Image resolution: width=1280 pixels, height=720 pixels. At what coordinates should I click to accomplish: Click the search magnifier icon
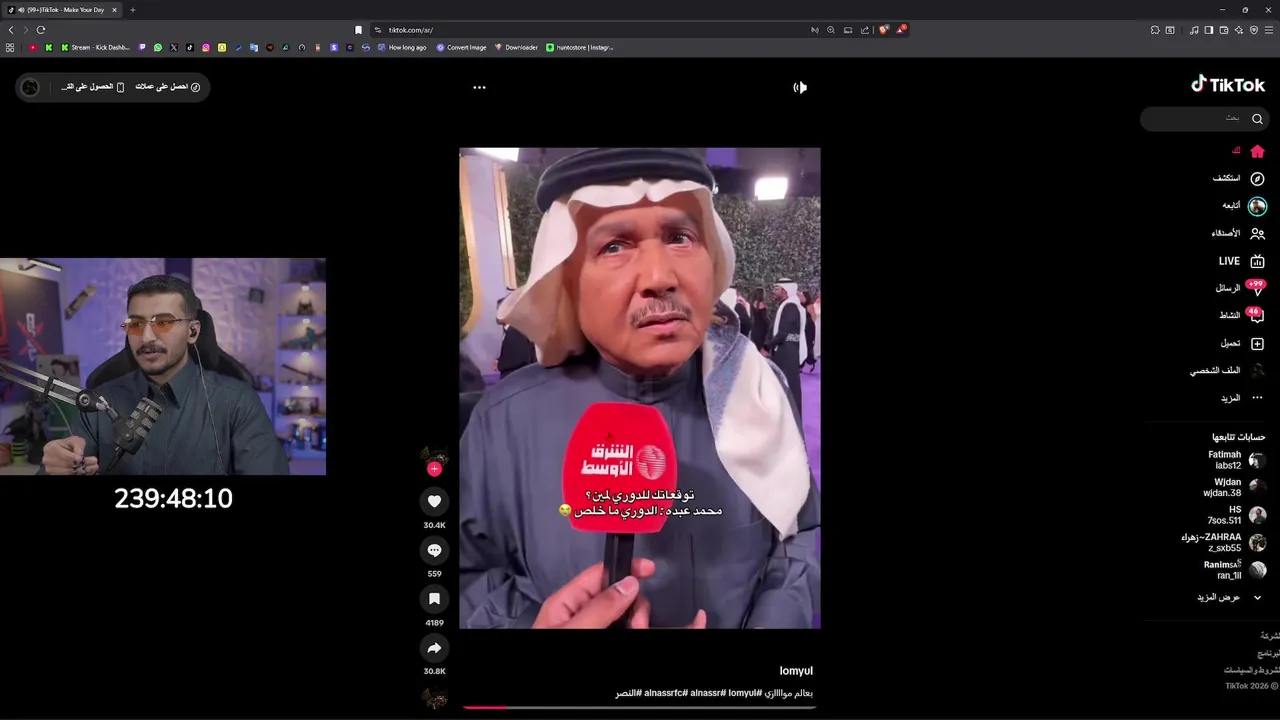click(x=1257, y=118)
